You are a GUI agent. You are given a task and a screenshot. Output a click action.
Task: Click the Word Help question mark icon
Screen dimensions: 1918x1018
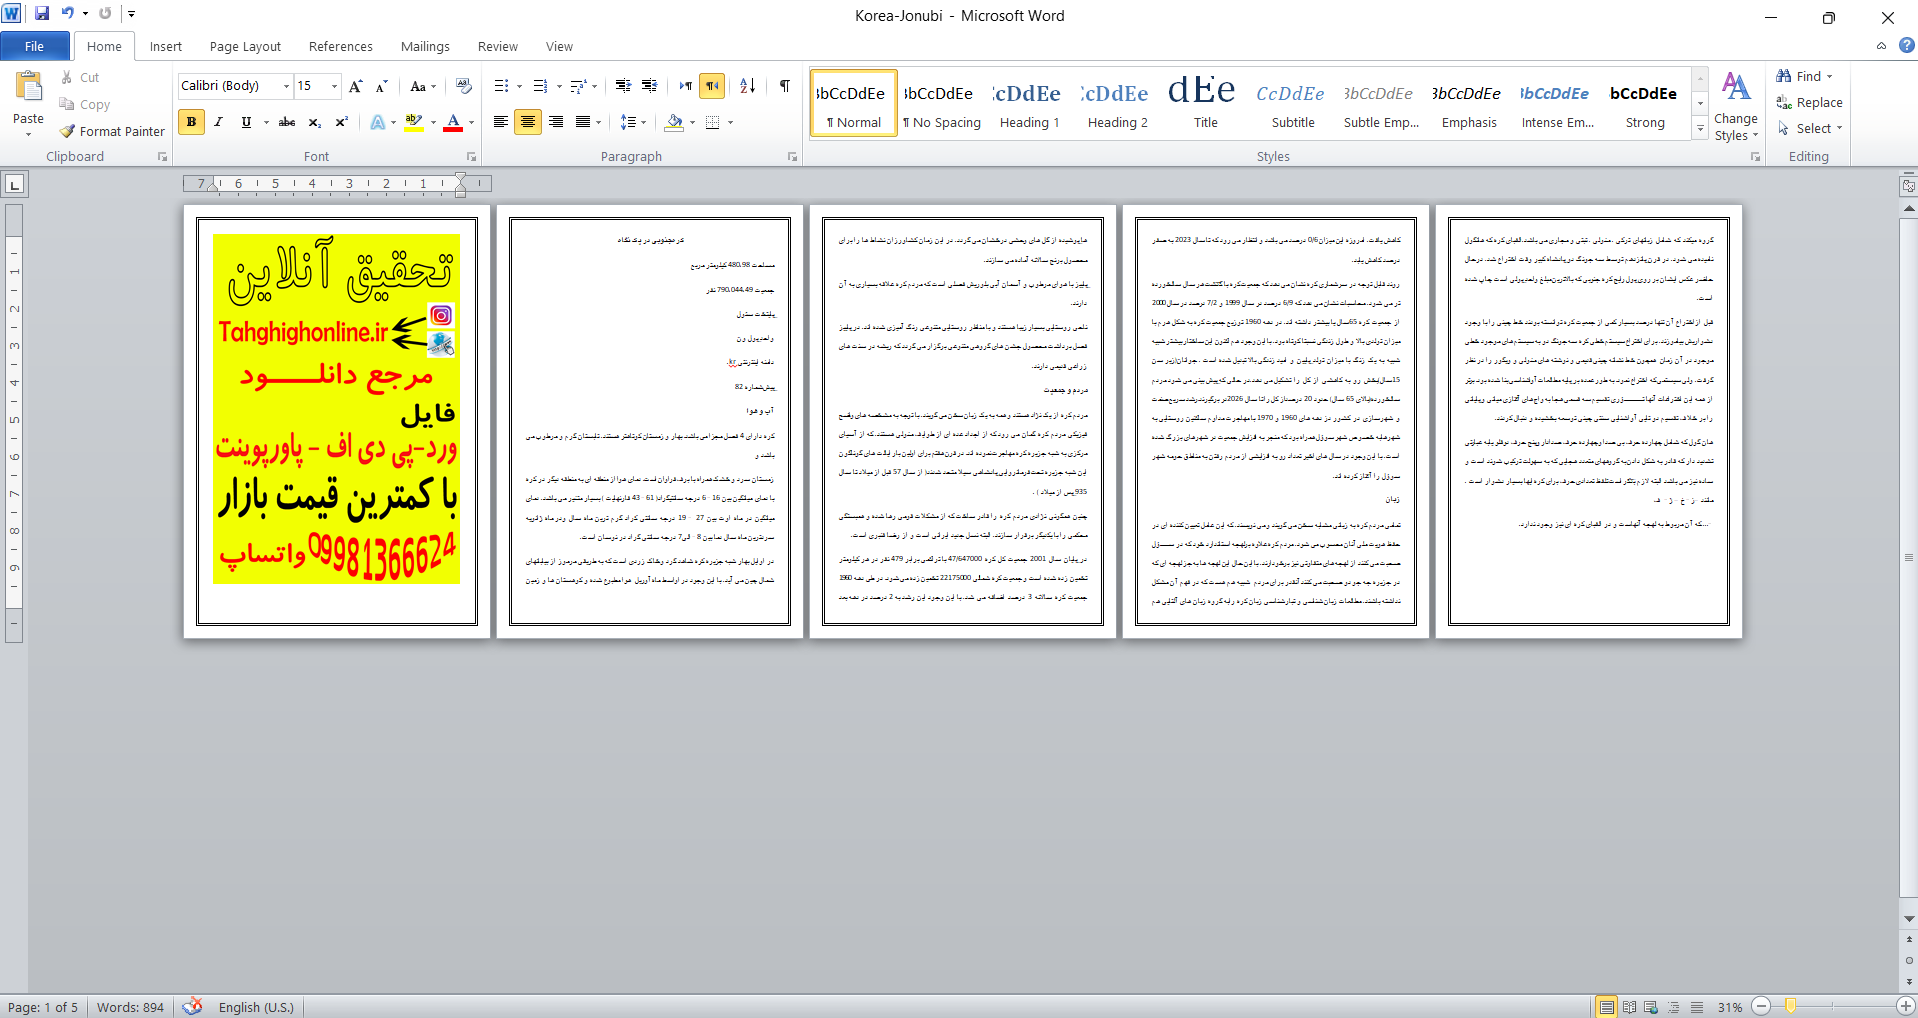point(1906,45)
